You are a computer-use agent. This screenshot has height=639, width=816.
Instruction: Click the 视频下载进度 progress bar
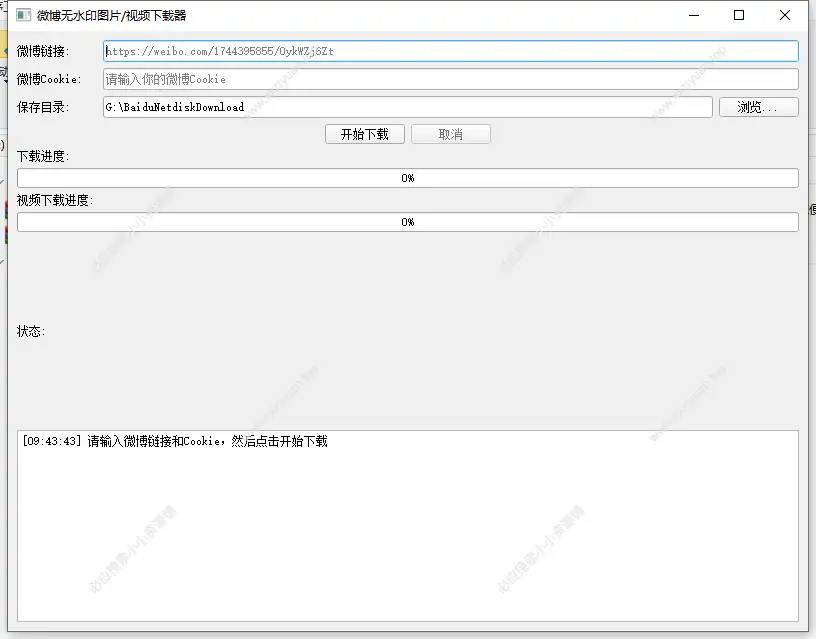click(x=408, y=222)
